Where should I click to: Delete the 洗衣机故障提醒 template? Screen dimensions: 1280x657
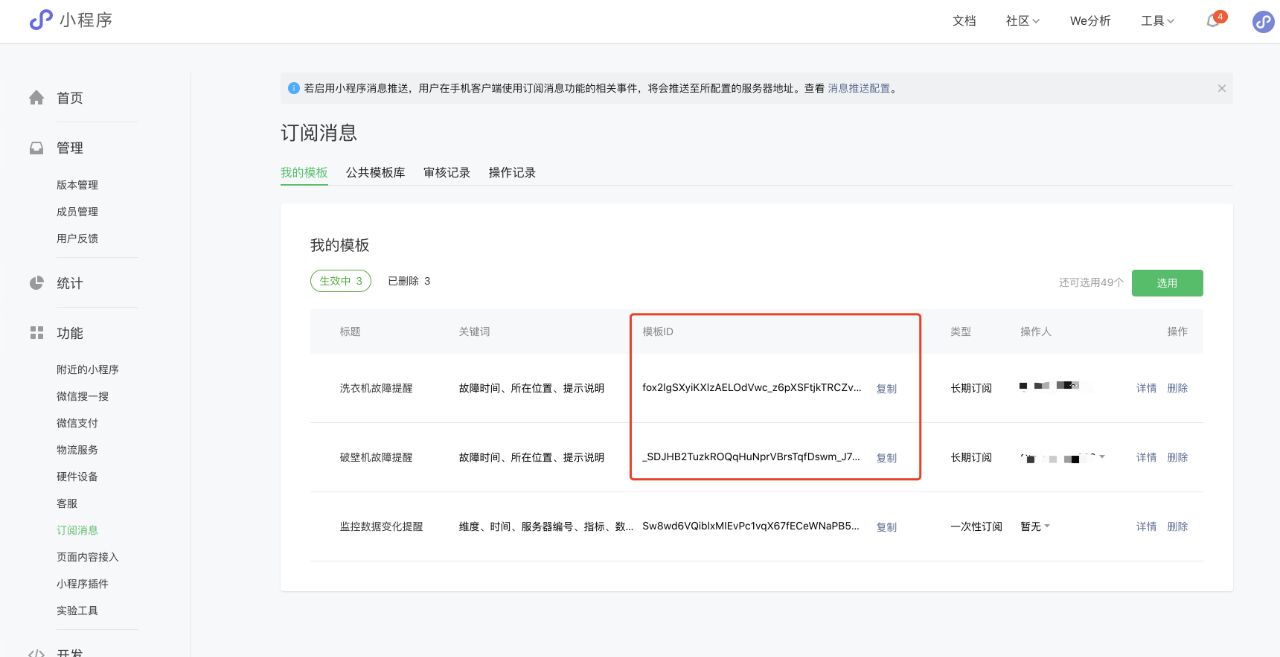1177,388
